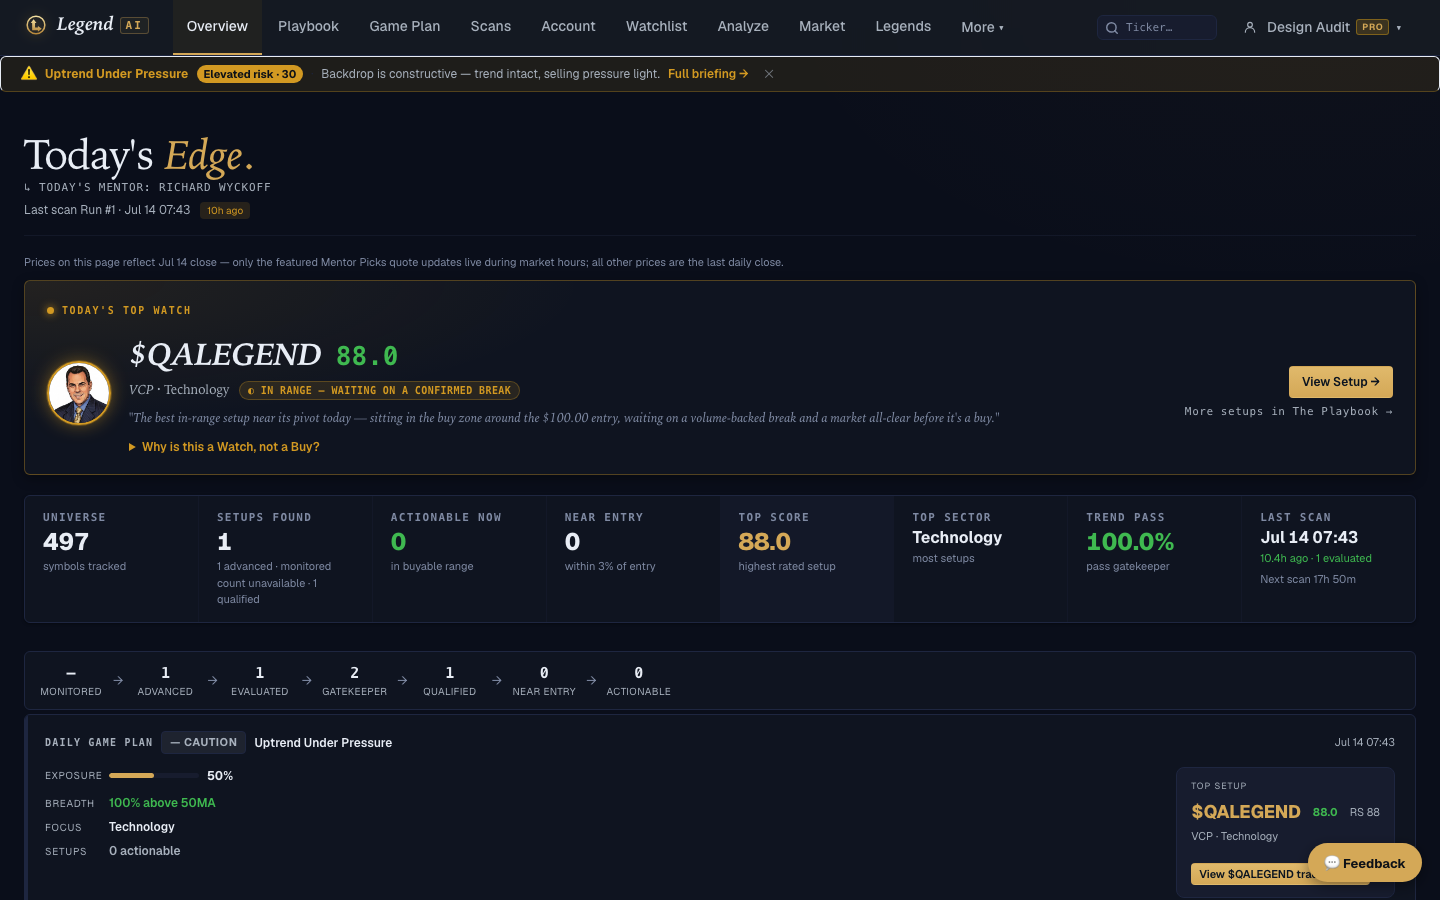Click the Trend Pass 100.0% card

tap(1155, 559)
